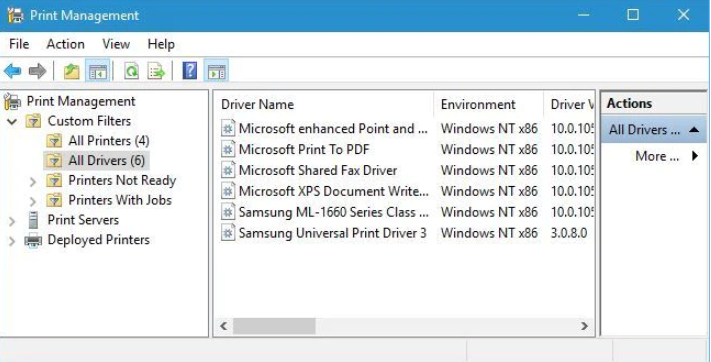Expand the Printers With Jobs node
The height and width of the screenshot is (362, 711).
33,201
